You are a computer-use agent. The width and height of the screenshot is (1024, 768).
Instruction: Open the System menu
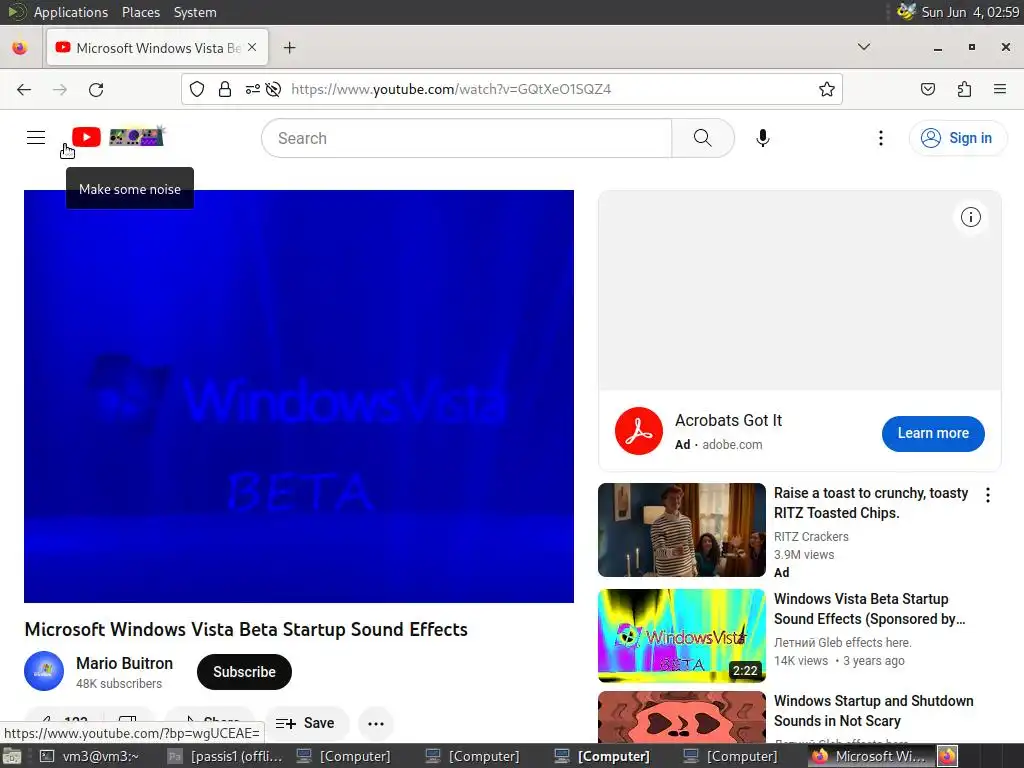195,12
